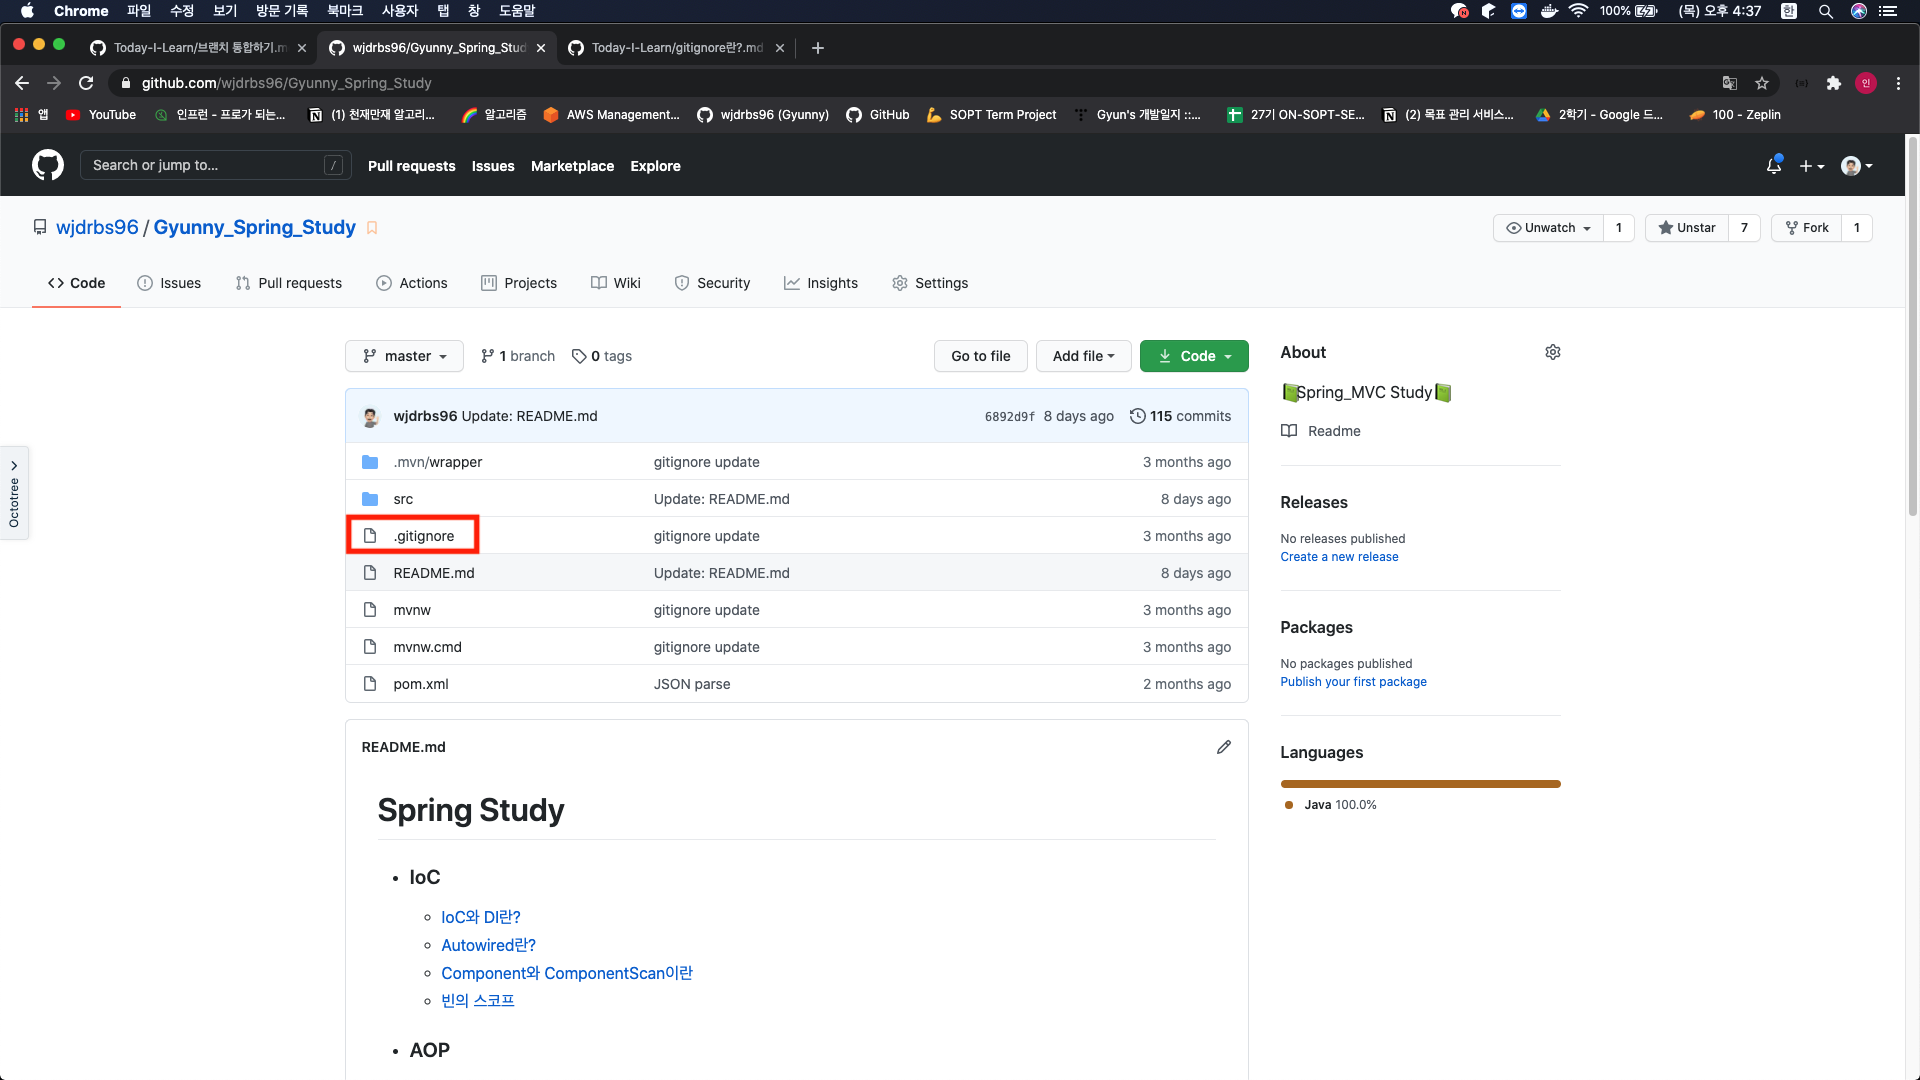Viewport: 1920px width, 1080px height.
Task: Click the README.md edit pencil icon
Action: 1223,747
